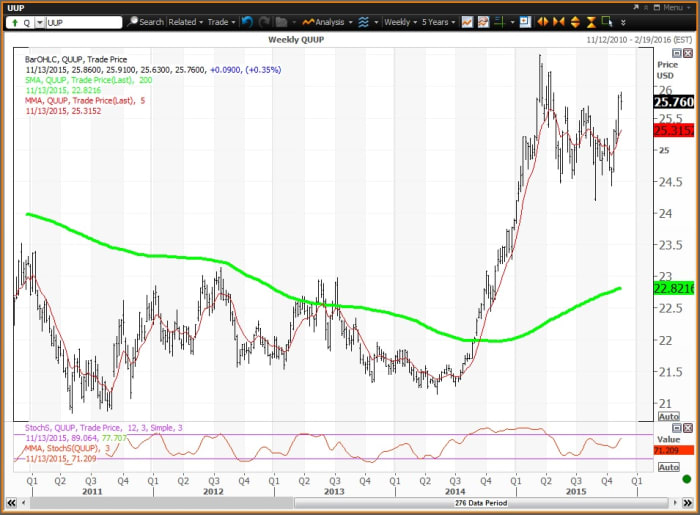Screen dimensions: 700x515
Task: Open the Related menu
Action: 186,21
